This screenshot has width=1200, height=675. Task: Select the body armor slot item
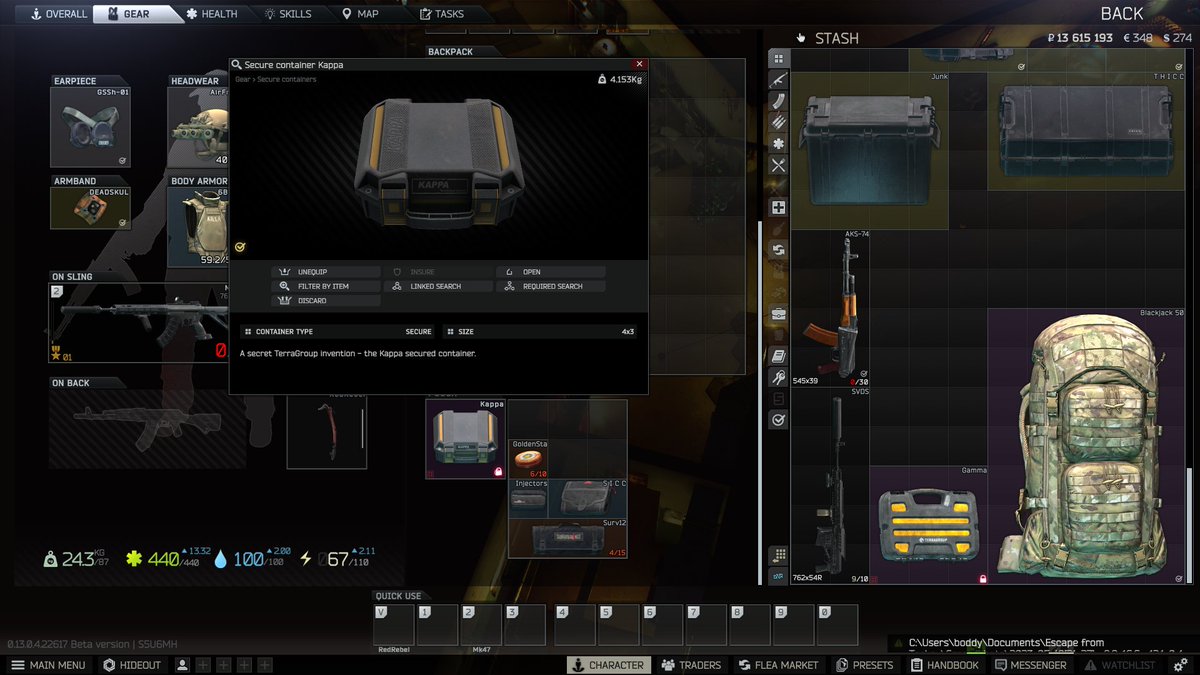coord(198,226)
